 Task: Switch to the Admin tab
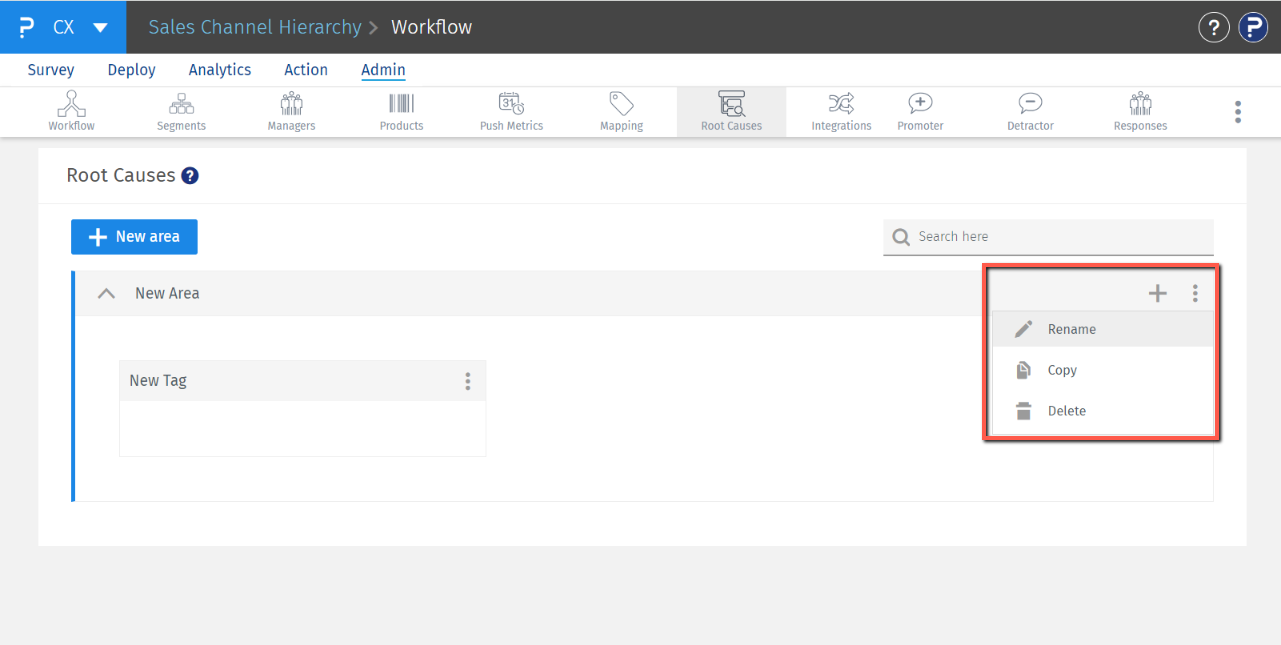click(383, 69)
